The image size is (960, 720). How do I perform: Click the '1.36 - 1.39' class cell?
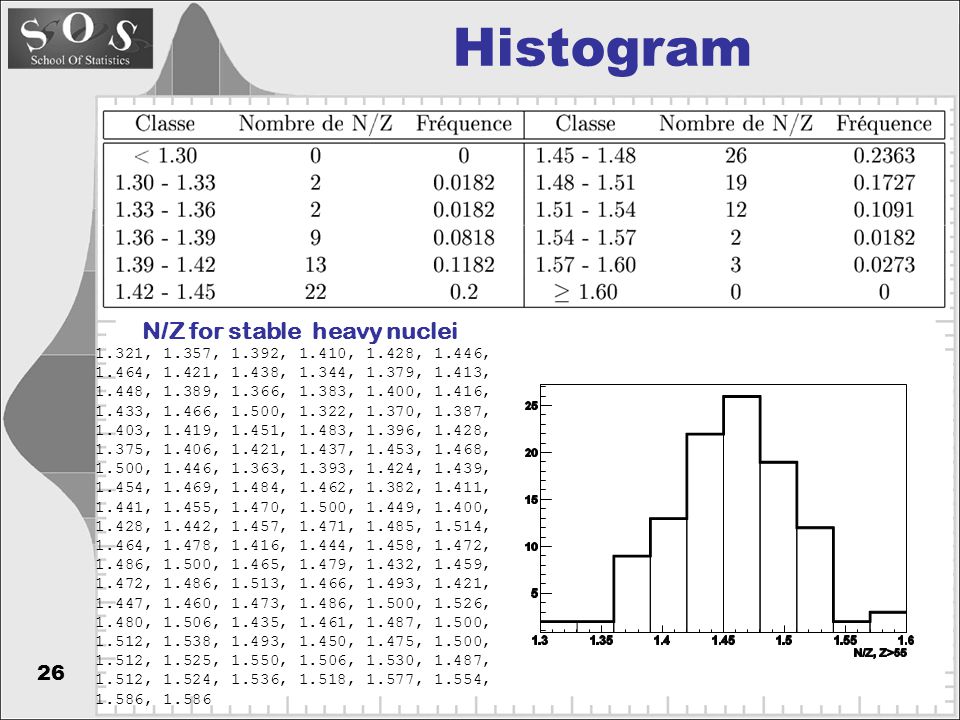tap(165, 238)
